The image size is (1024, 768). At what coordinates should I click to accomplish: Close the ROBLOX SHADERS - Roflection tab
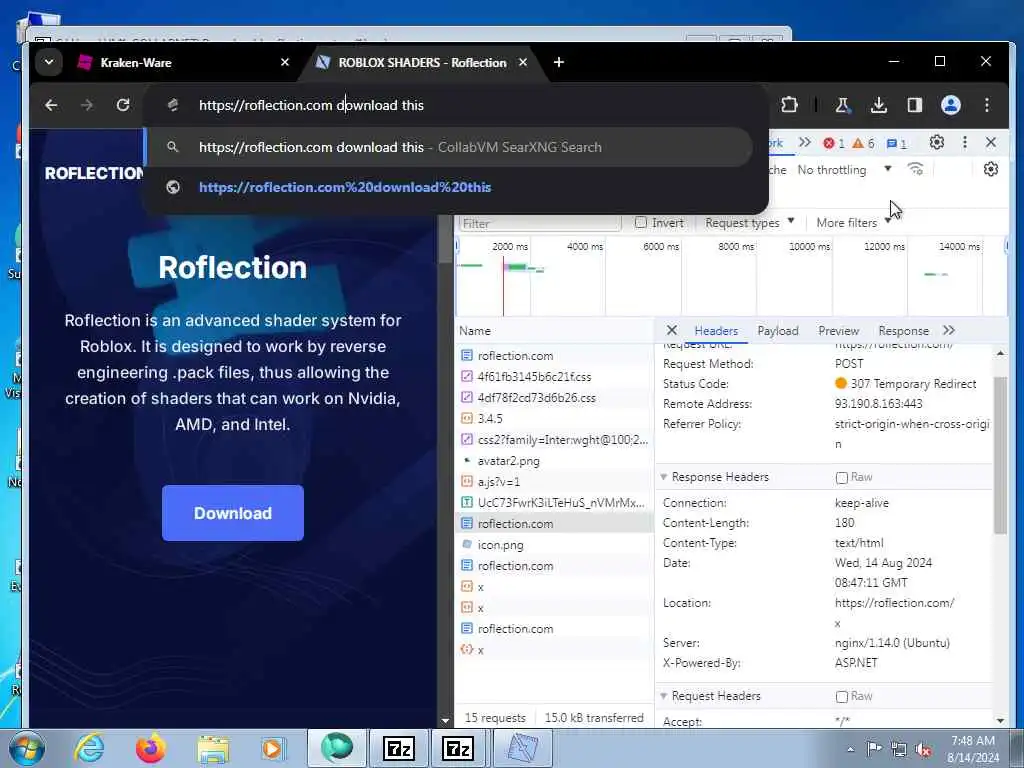click(x=522, y=62)
